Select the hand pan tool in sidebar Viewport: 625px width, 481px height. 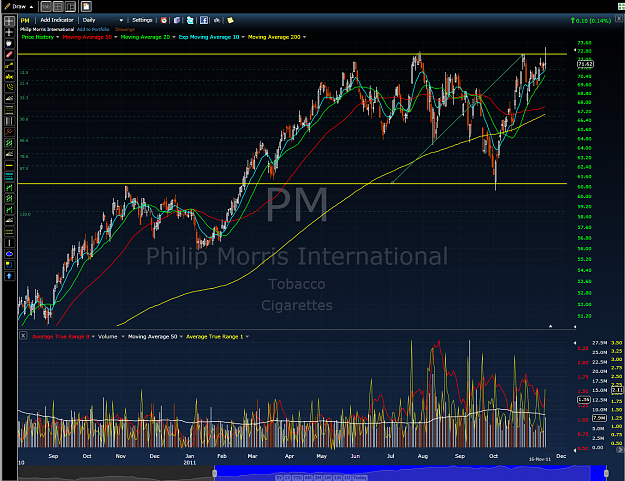9,43
